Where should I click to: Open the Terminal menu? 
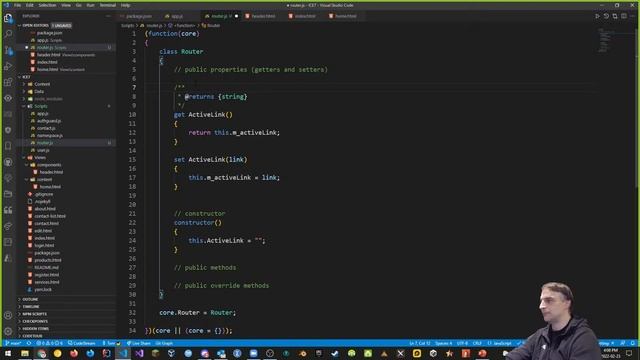coord(108,5)
